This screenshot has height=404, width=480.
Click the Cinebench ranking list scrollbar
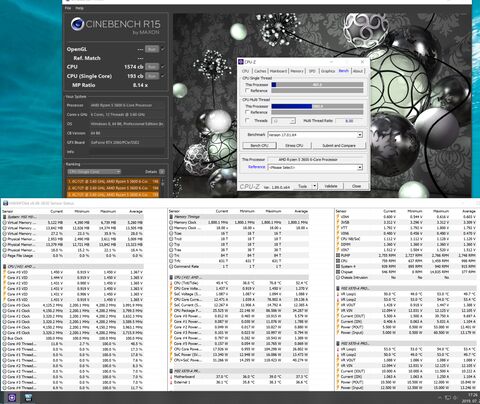click(163, 187)
